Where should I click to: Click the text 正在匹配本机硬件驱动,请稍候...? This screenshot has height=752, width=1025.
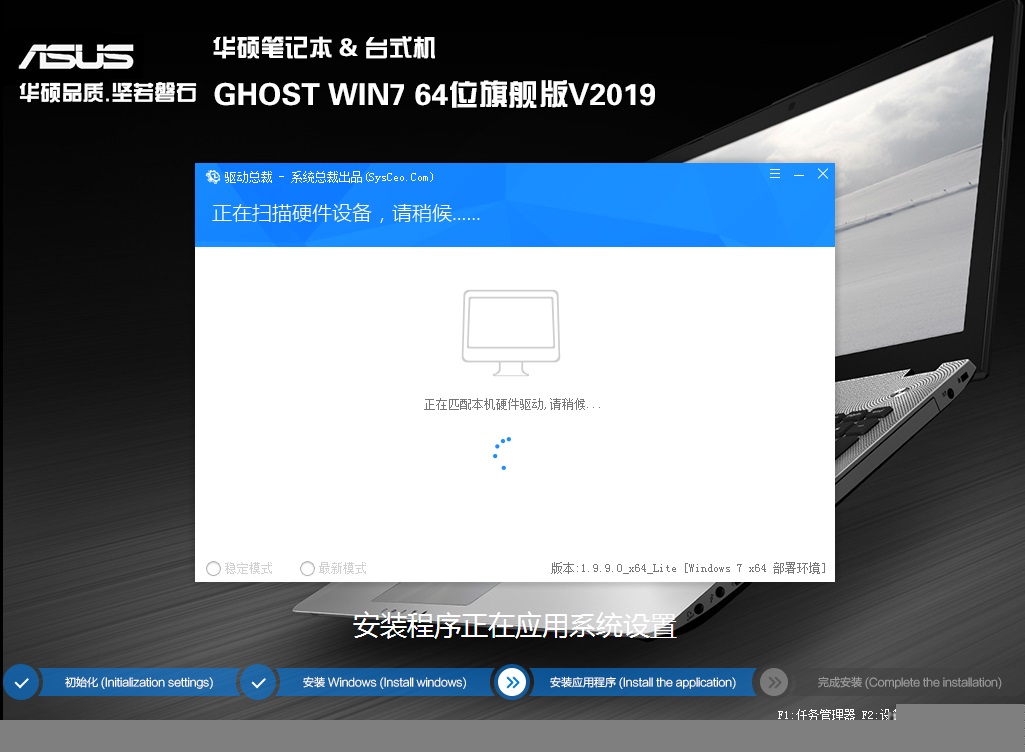click(512, 405)
